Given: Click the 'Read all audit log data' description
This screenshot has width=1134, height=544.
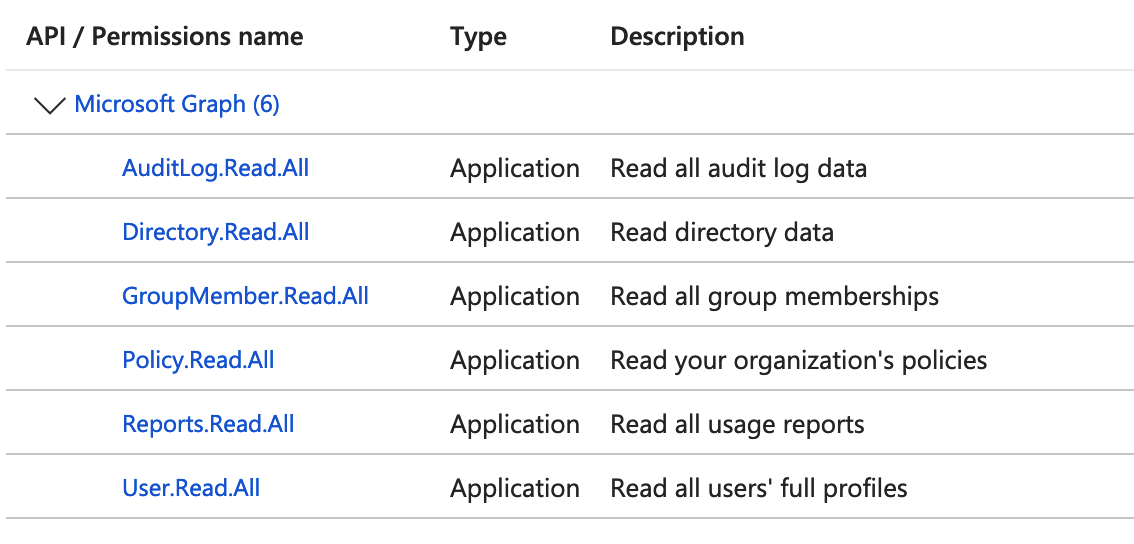Looking at the screenshot, I should [738, 168].
